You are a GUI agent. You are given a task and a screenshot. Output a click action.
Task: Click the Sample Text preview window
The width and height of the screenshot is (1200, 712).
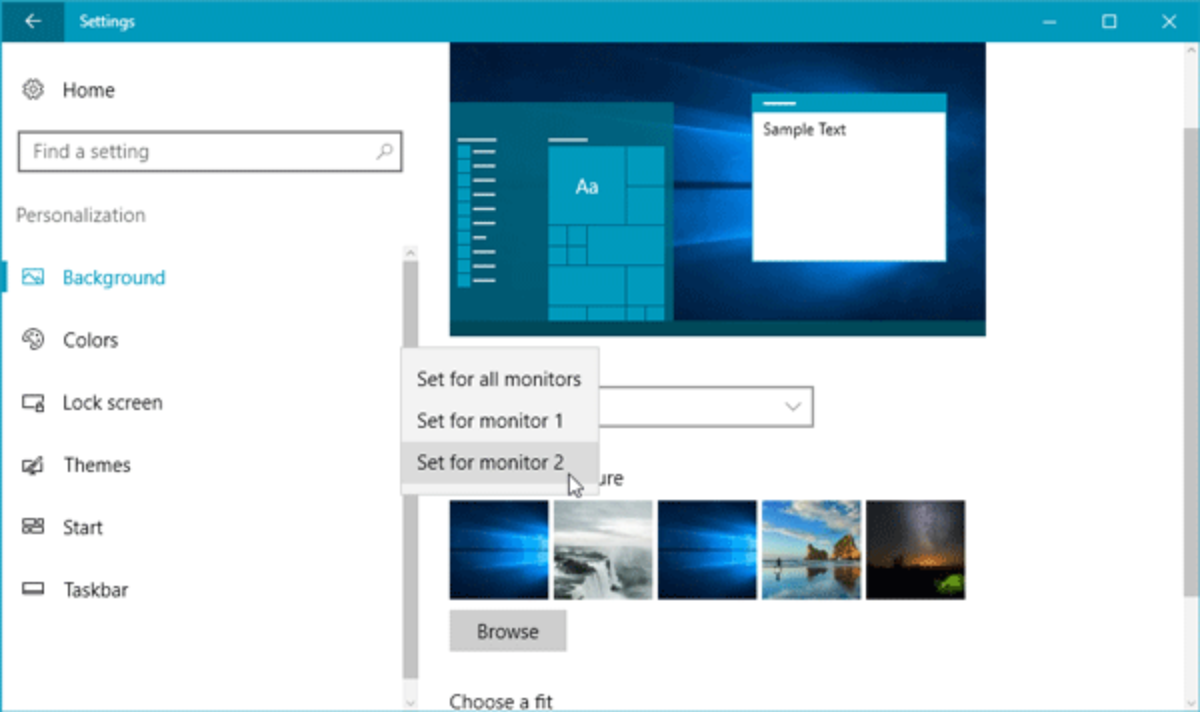(x=849, y=177)
